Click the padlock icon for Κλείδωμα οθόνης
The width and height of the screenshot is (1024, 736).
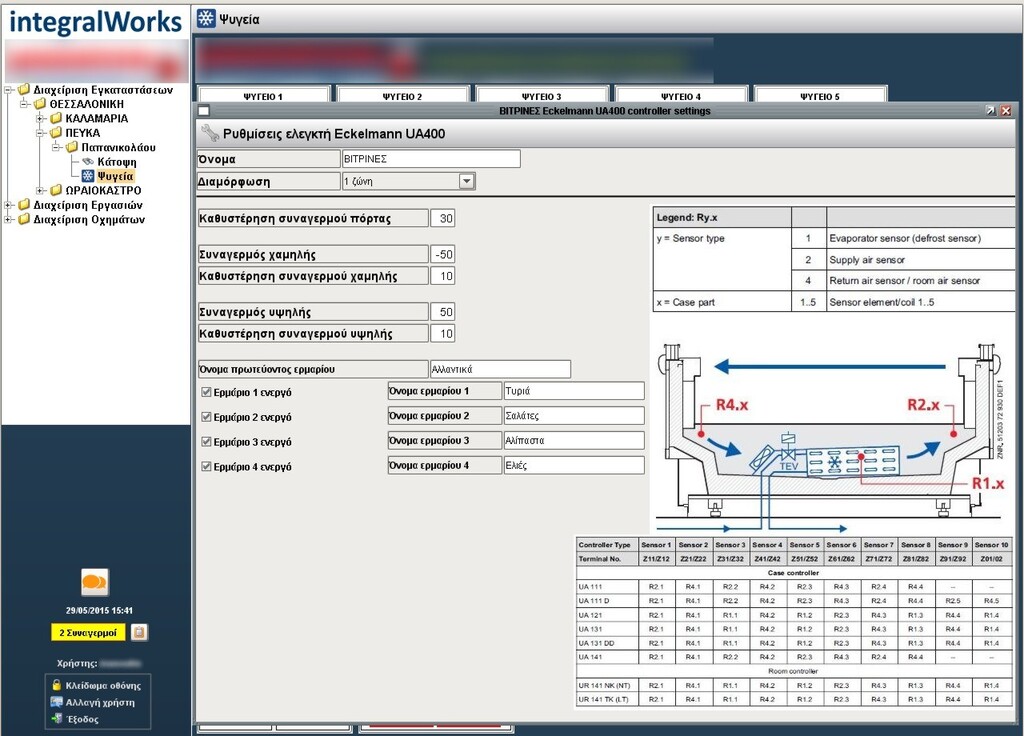[57, 685]
